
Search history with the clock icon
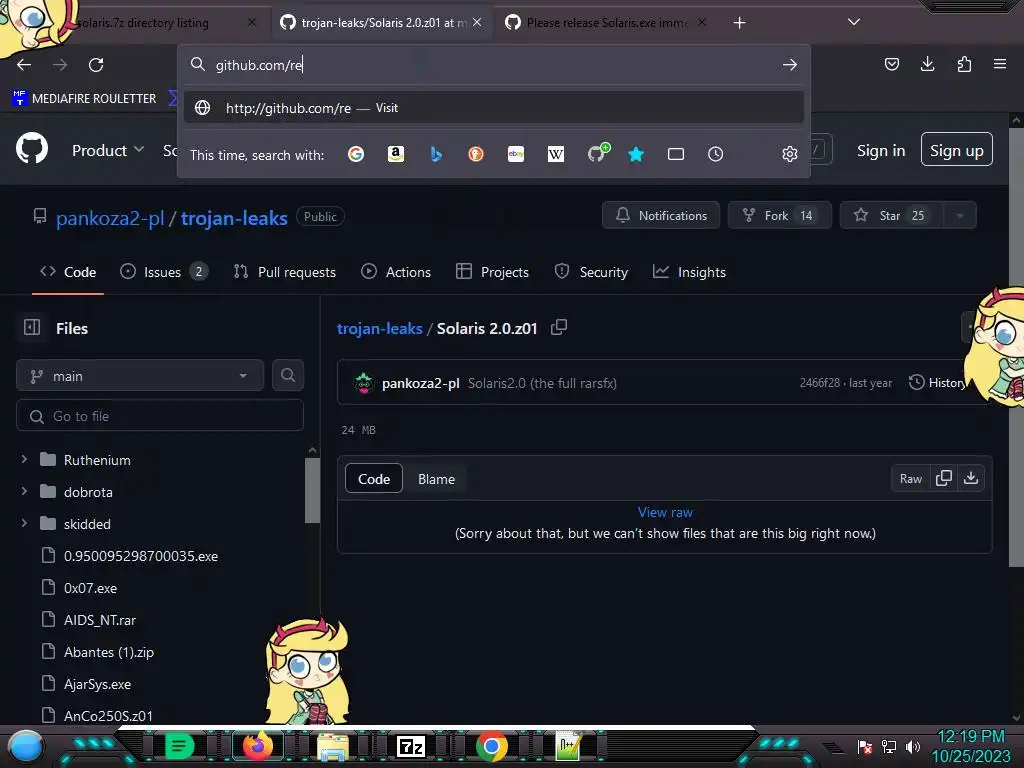(x=716, y=154)
